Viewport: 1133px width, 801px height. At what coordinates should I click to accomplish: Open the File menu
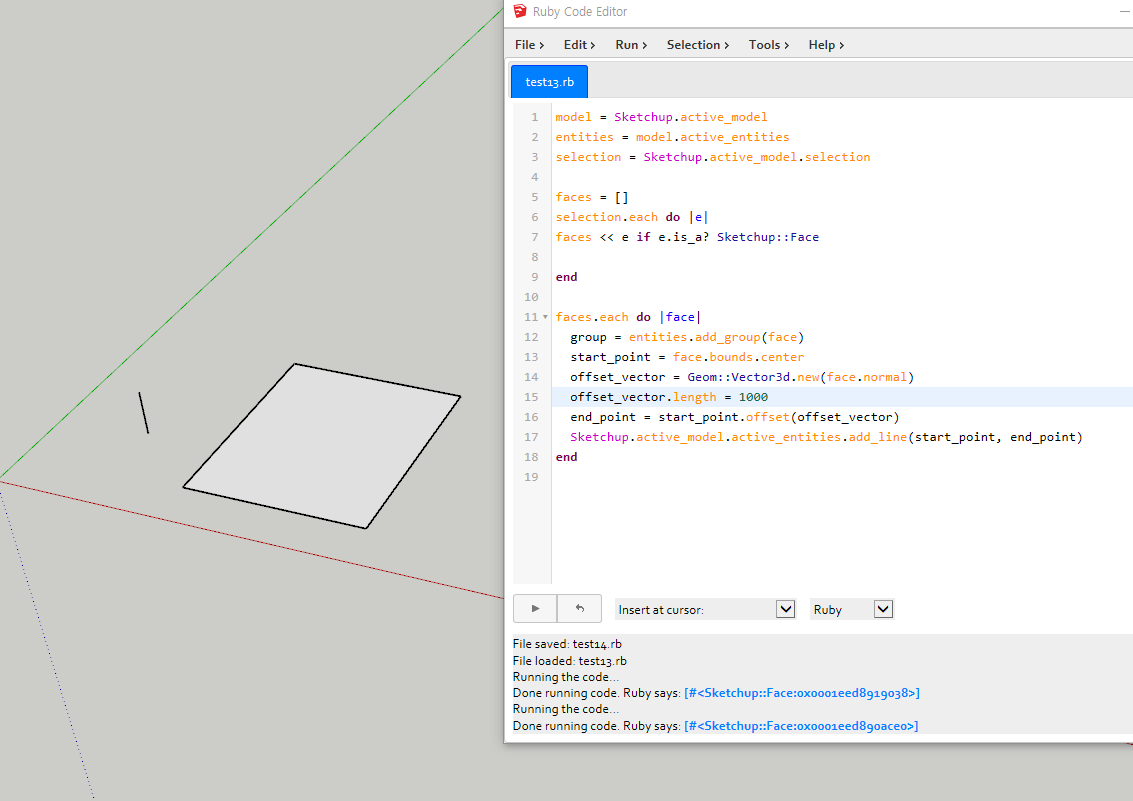coord(530,45)
